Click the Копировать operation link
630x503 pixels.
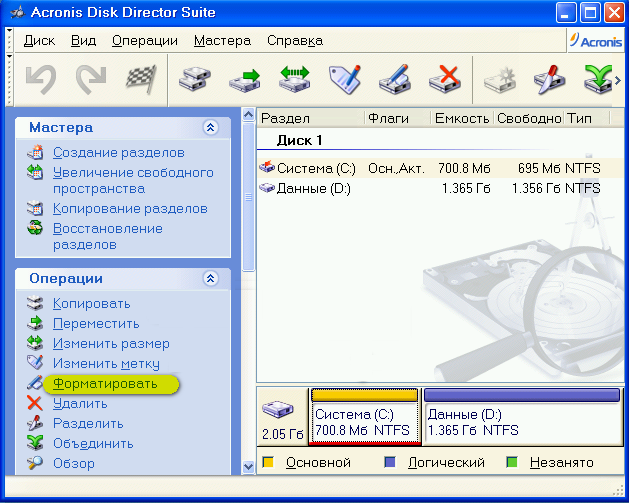point(92,304)
